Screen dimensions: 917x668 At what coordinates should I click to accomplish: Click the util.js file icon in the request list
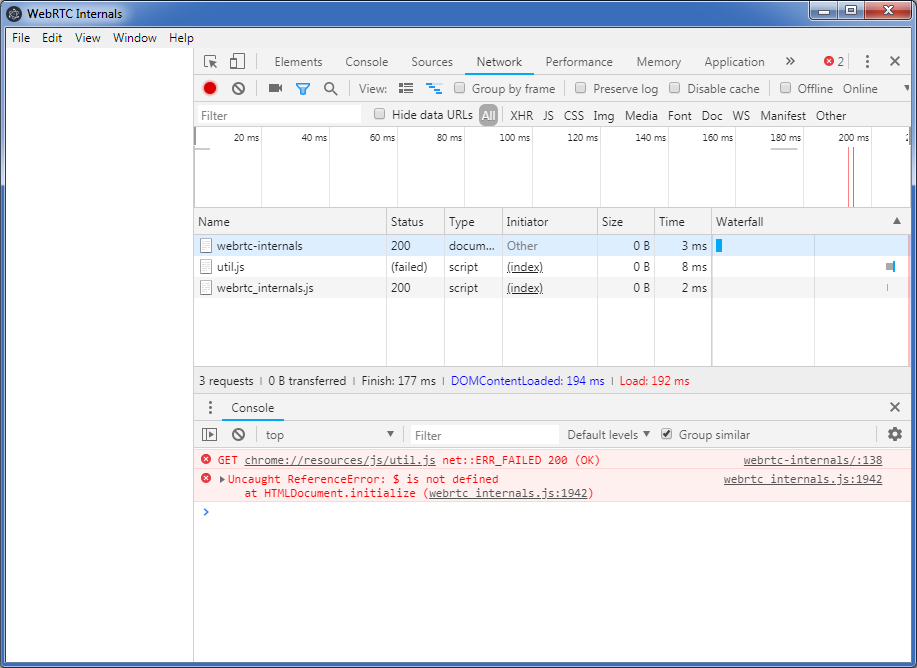pos(205,267)
